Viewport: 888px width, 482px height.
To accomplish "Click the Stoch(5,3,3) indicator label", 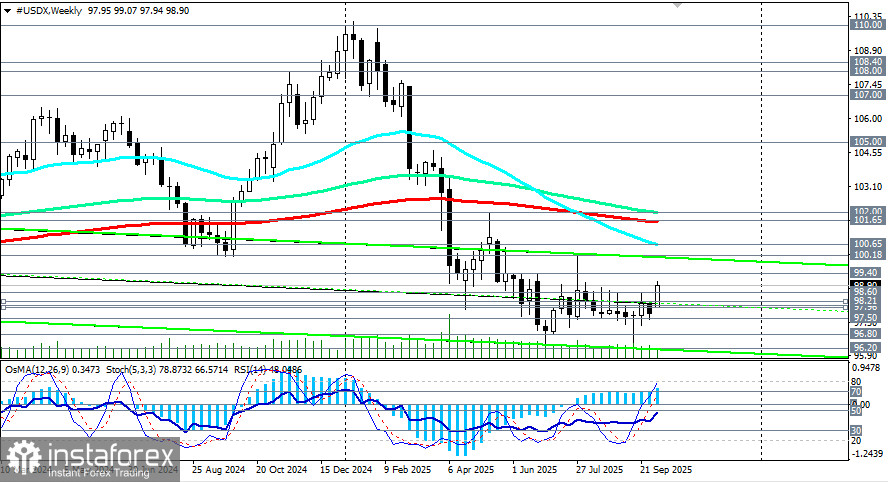I will pyautogui.click(x=131, y=370).
